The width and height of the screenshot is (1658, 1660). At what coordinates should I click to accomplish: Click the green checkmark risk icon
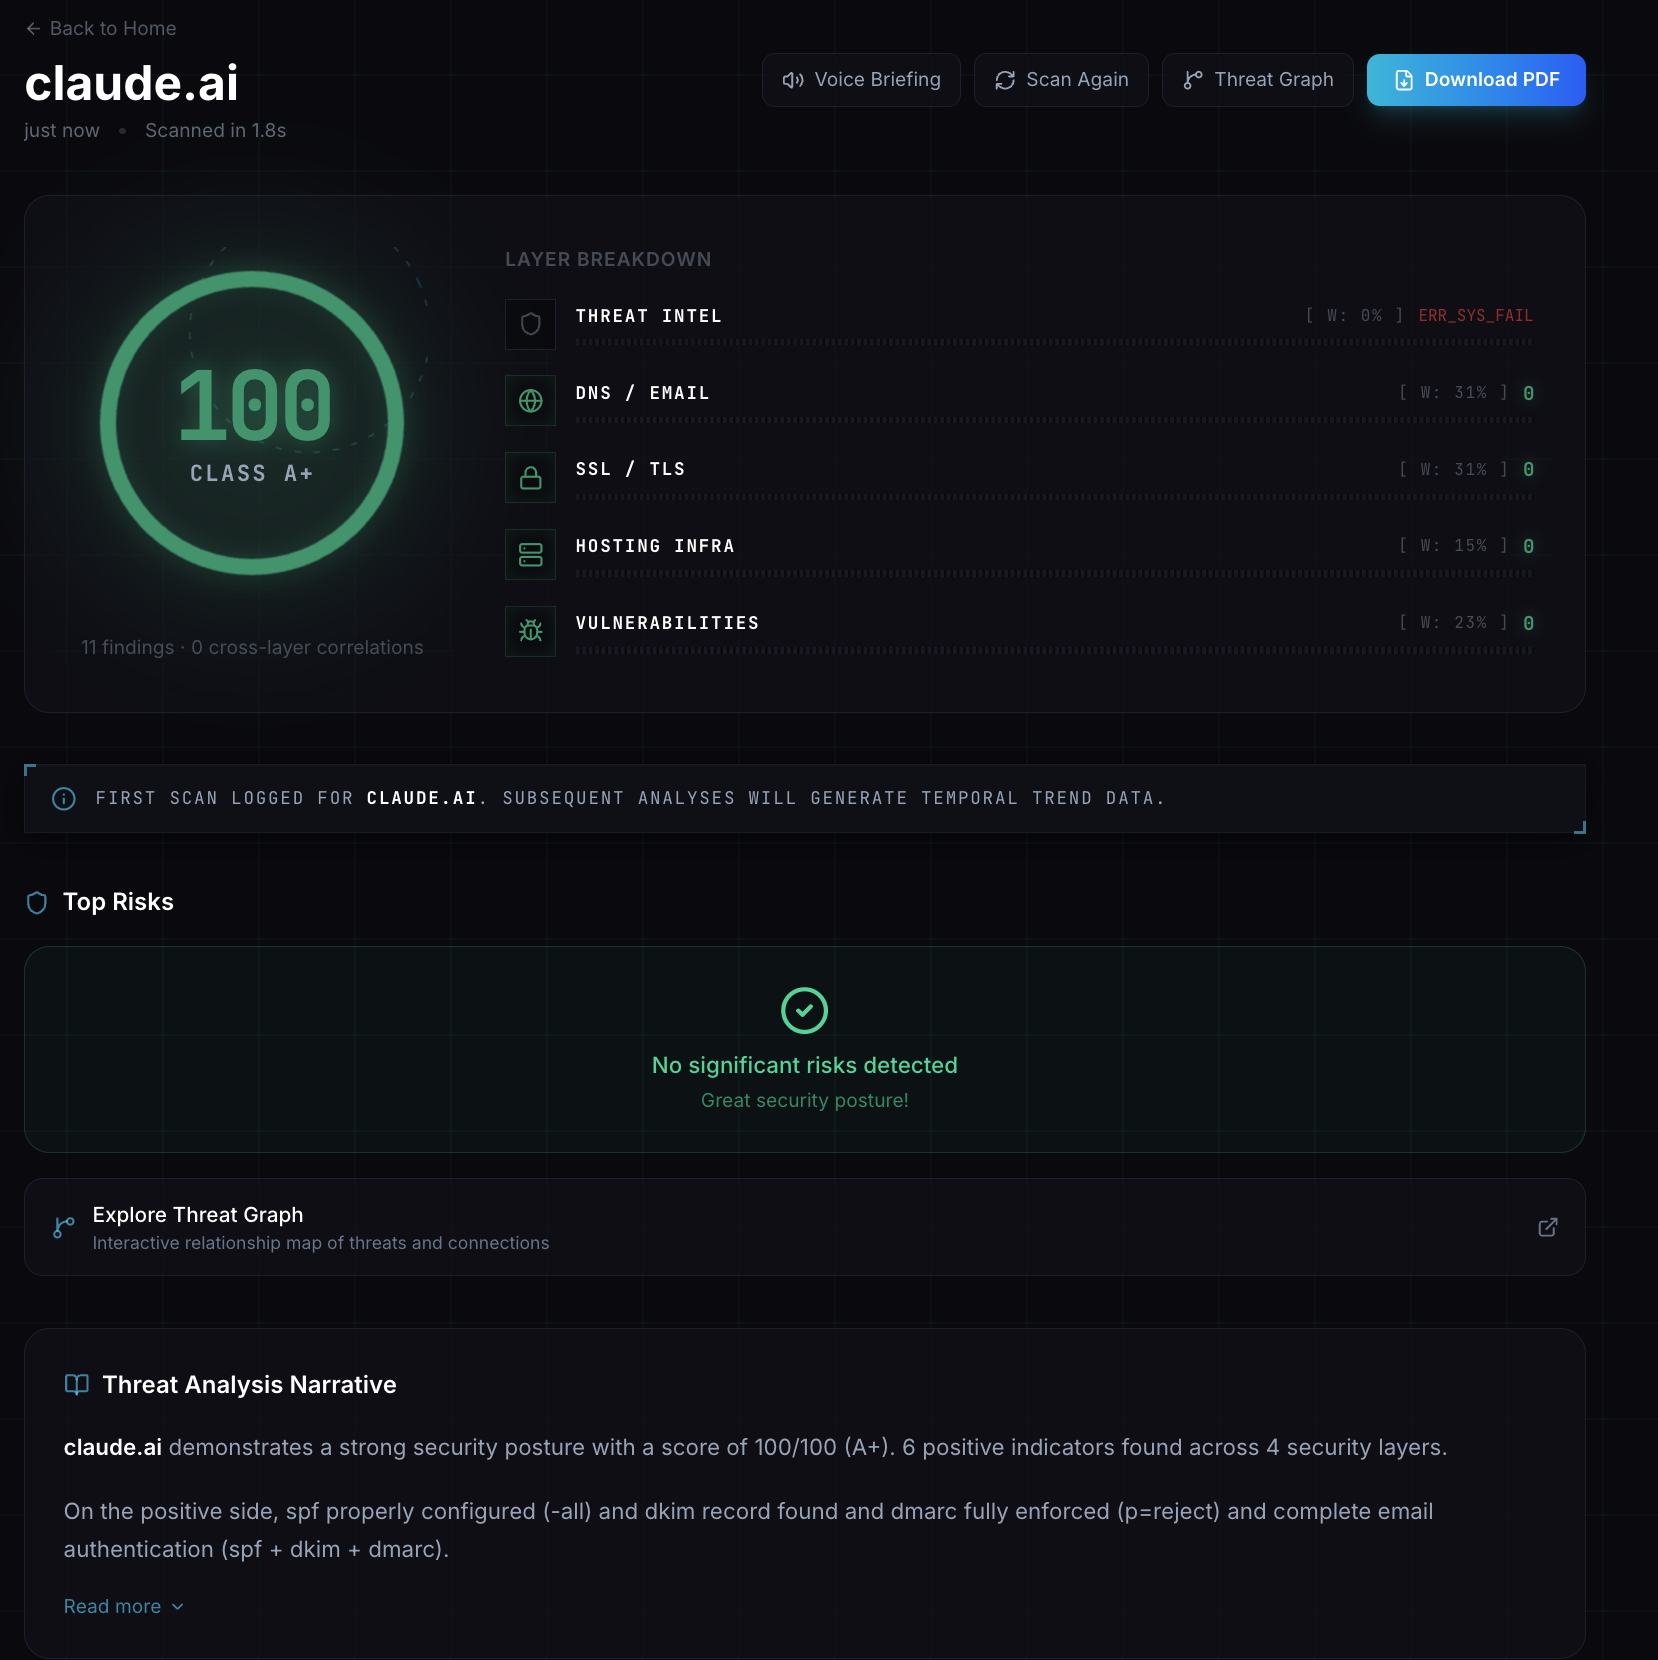point(804,1010)
